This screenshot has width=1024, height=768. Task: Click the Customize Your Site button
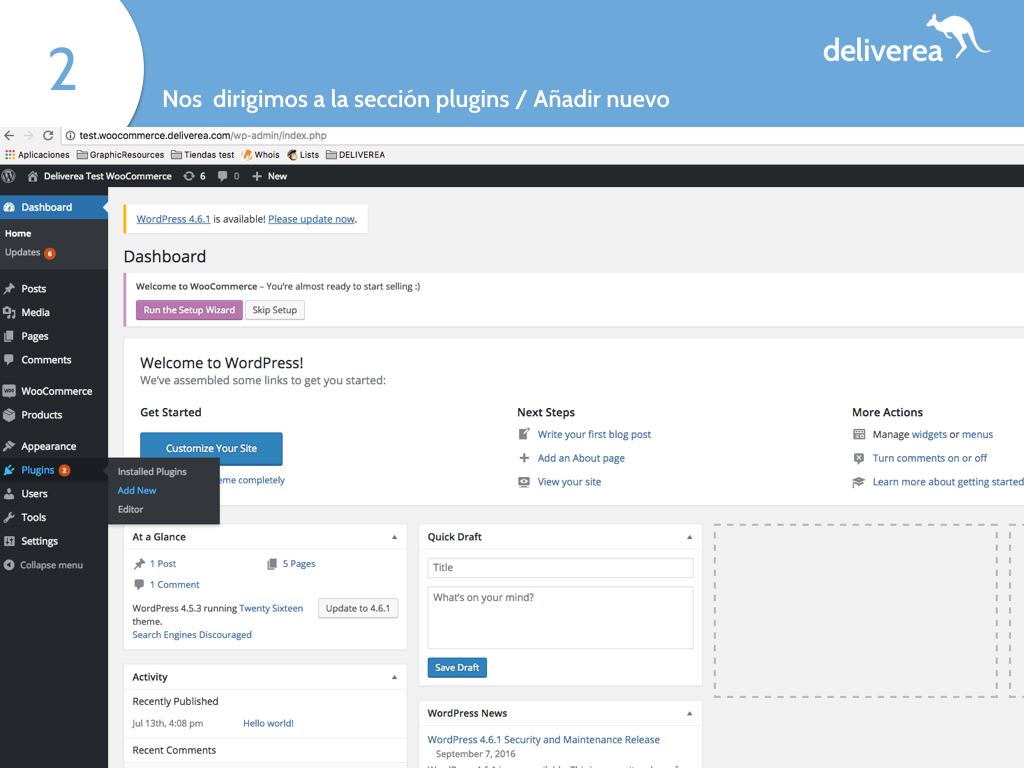[x=212, y=449]
